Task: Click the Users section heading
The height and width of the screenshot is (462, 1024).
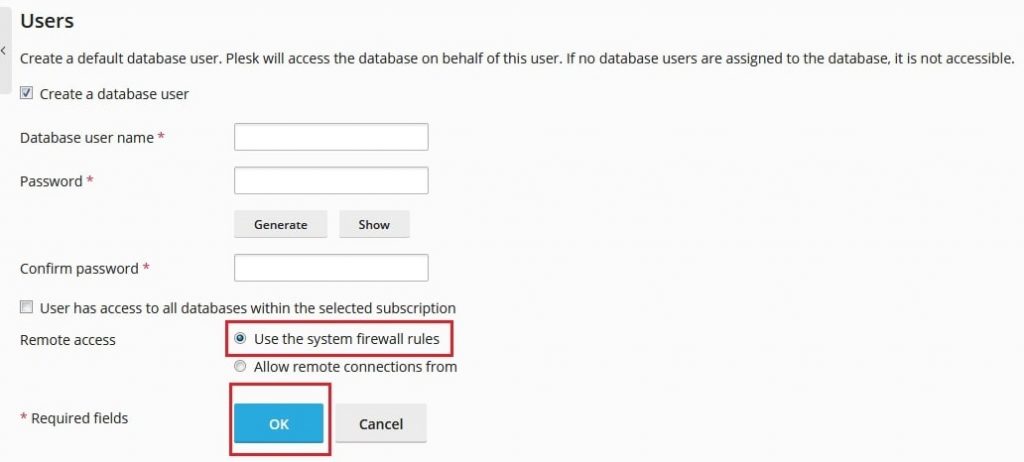Action: point(47,21)
